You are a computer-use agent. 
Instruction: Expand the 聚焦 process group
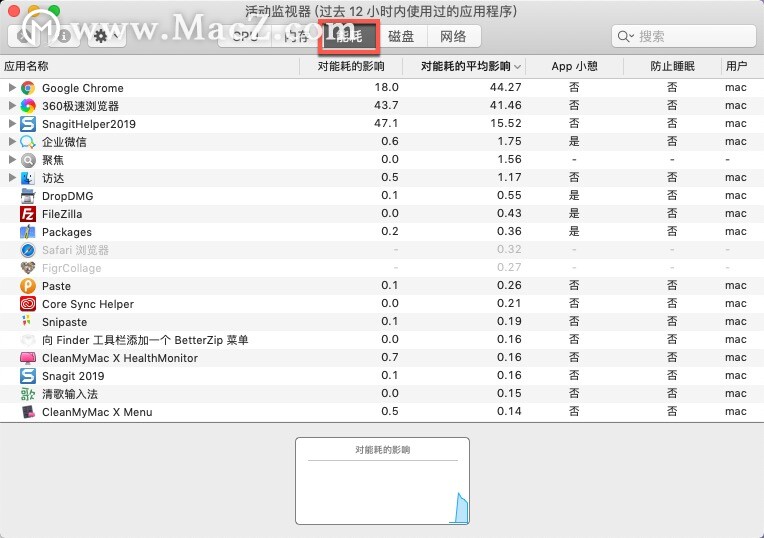click(12, 159)
